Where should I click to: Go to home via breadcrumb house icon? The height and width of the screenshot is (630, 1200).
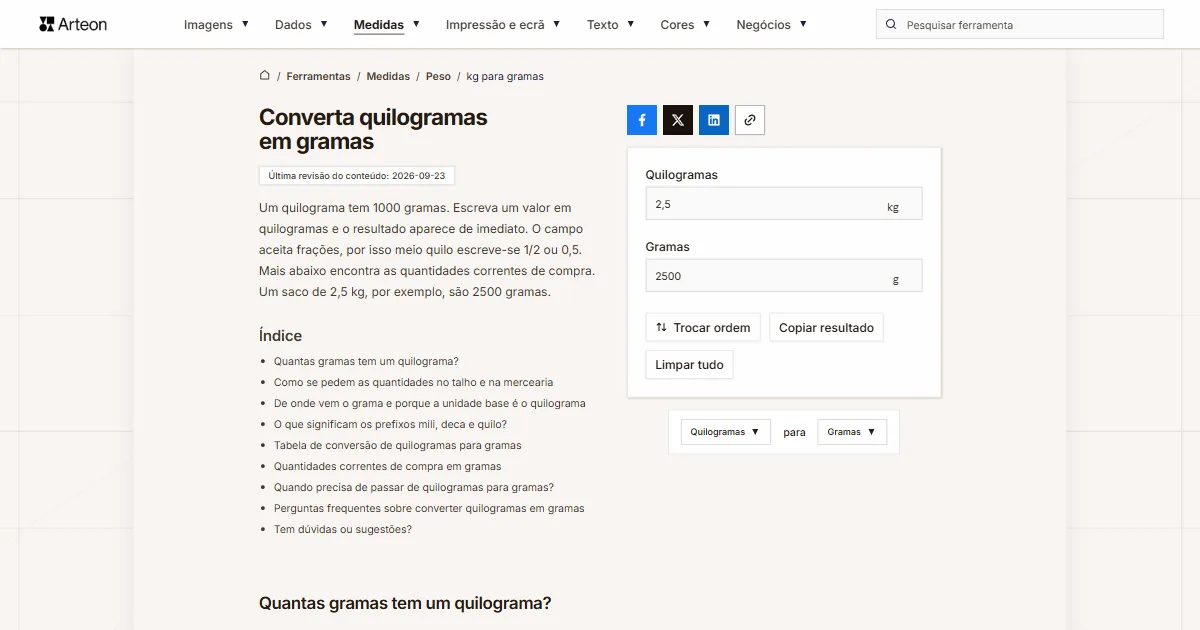pos(265,76)
